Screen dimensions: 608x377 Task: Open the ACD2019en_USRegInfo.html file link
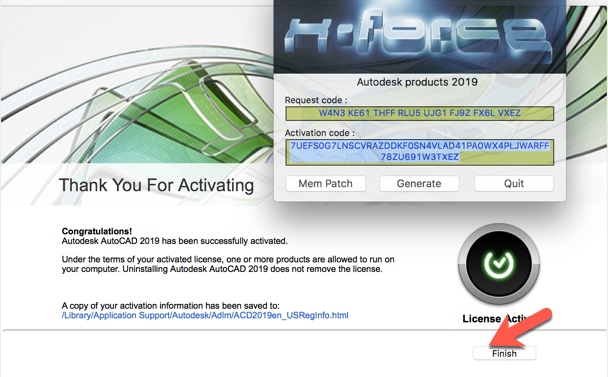point(205,315)
